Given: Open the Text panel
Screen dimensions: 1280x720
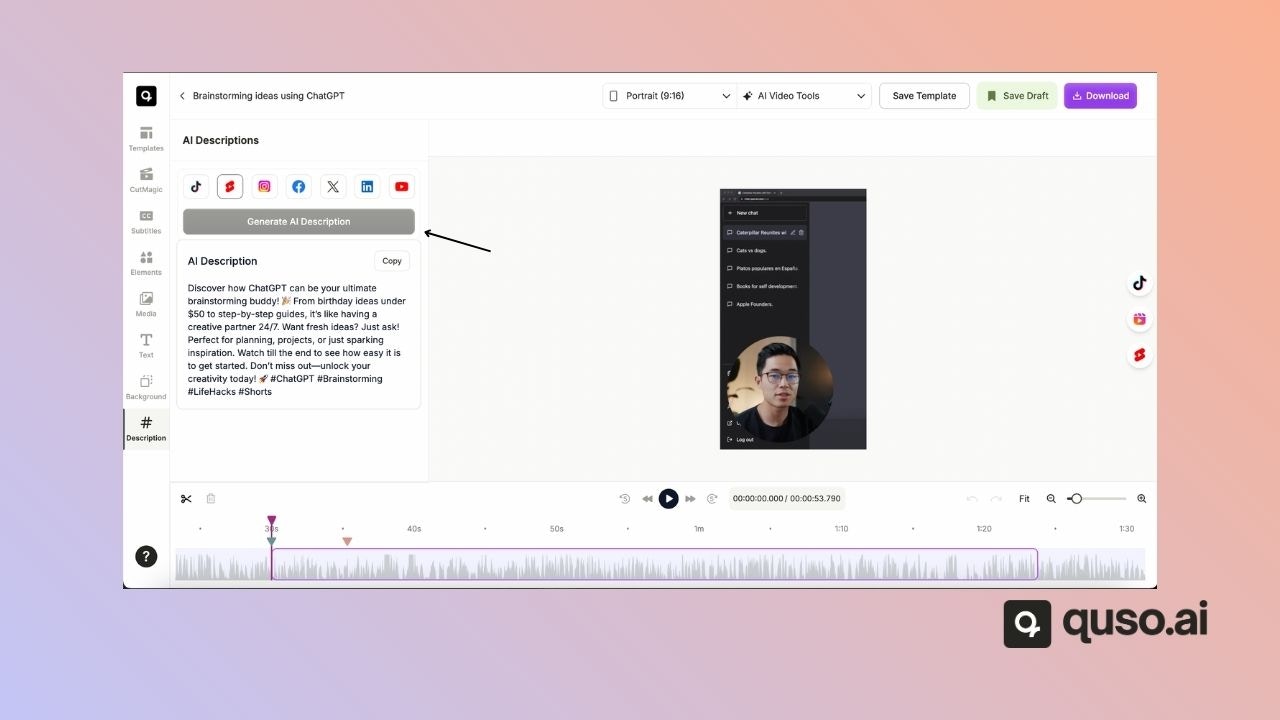Looking at the screenshot, I should point(146,346).
